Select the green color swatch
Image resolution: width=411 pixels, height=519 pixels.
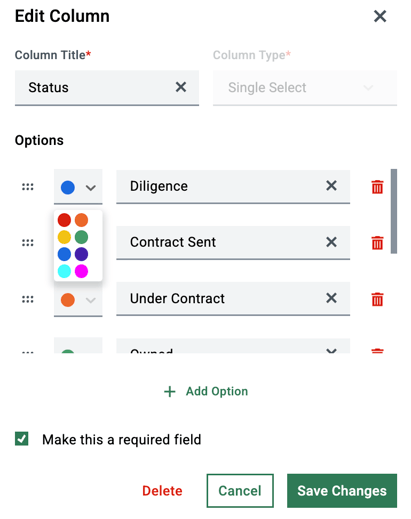coord(81,237)
